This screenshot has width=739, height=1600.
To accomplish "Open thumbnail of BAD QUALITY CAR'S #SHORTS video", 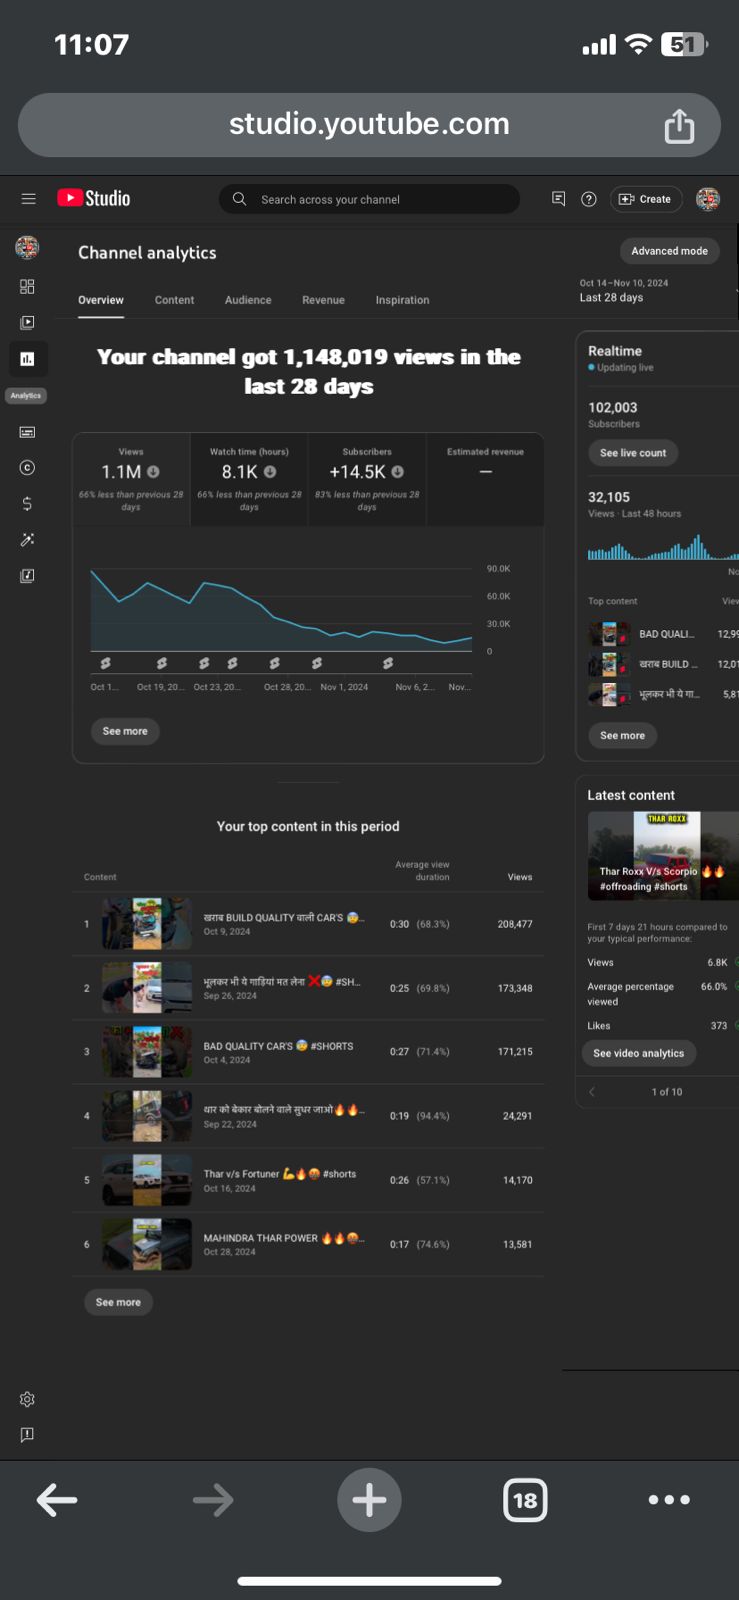I will pyautogui.click(x=147, y=1052).
